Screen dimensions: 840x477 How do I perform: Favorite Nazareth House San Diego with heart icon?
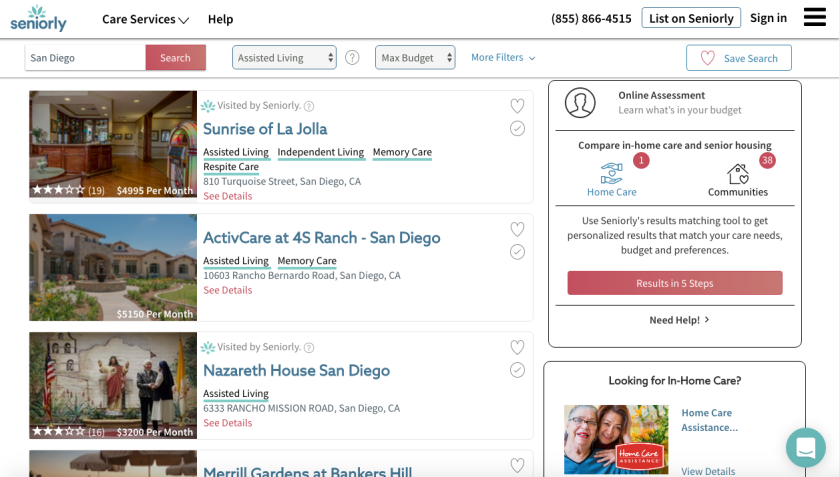coord(517,347)
